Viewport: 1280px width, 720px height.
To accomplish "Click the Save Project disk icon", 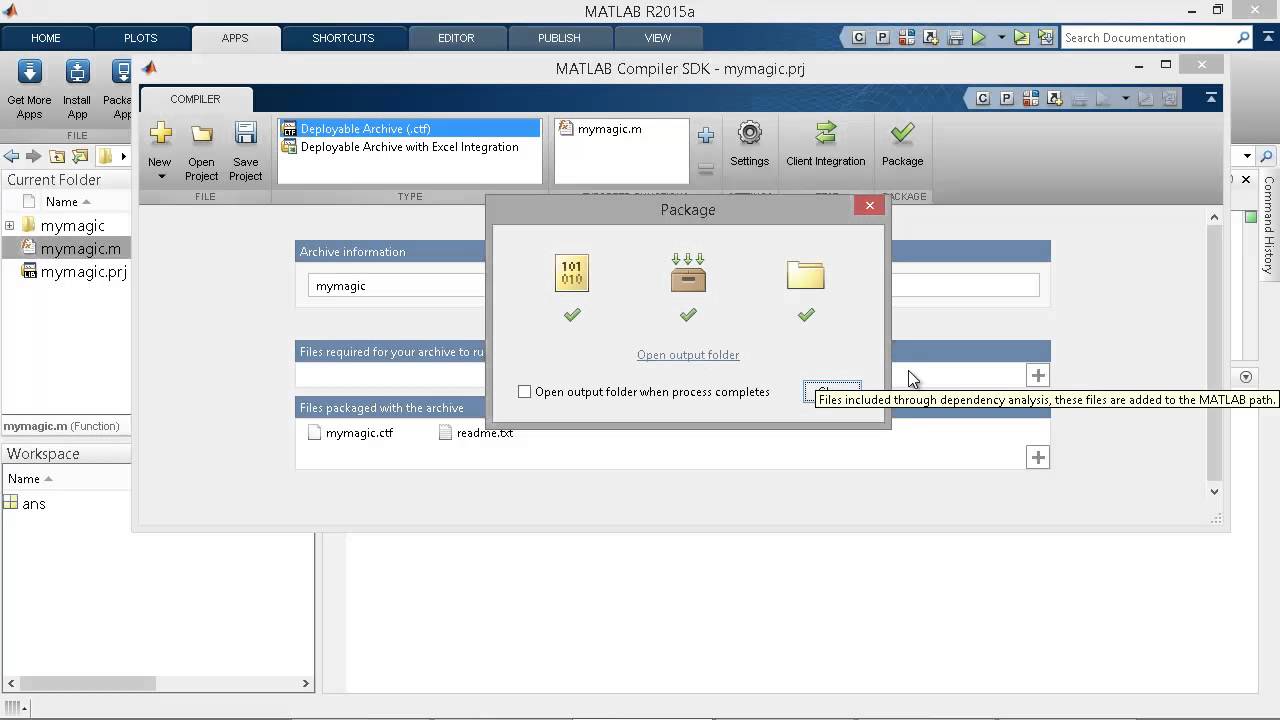I will (x=245, y=134).
